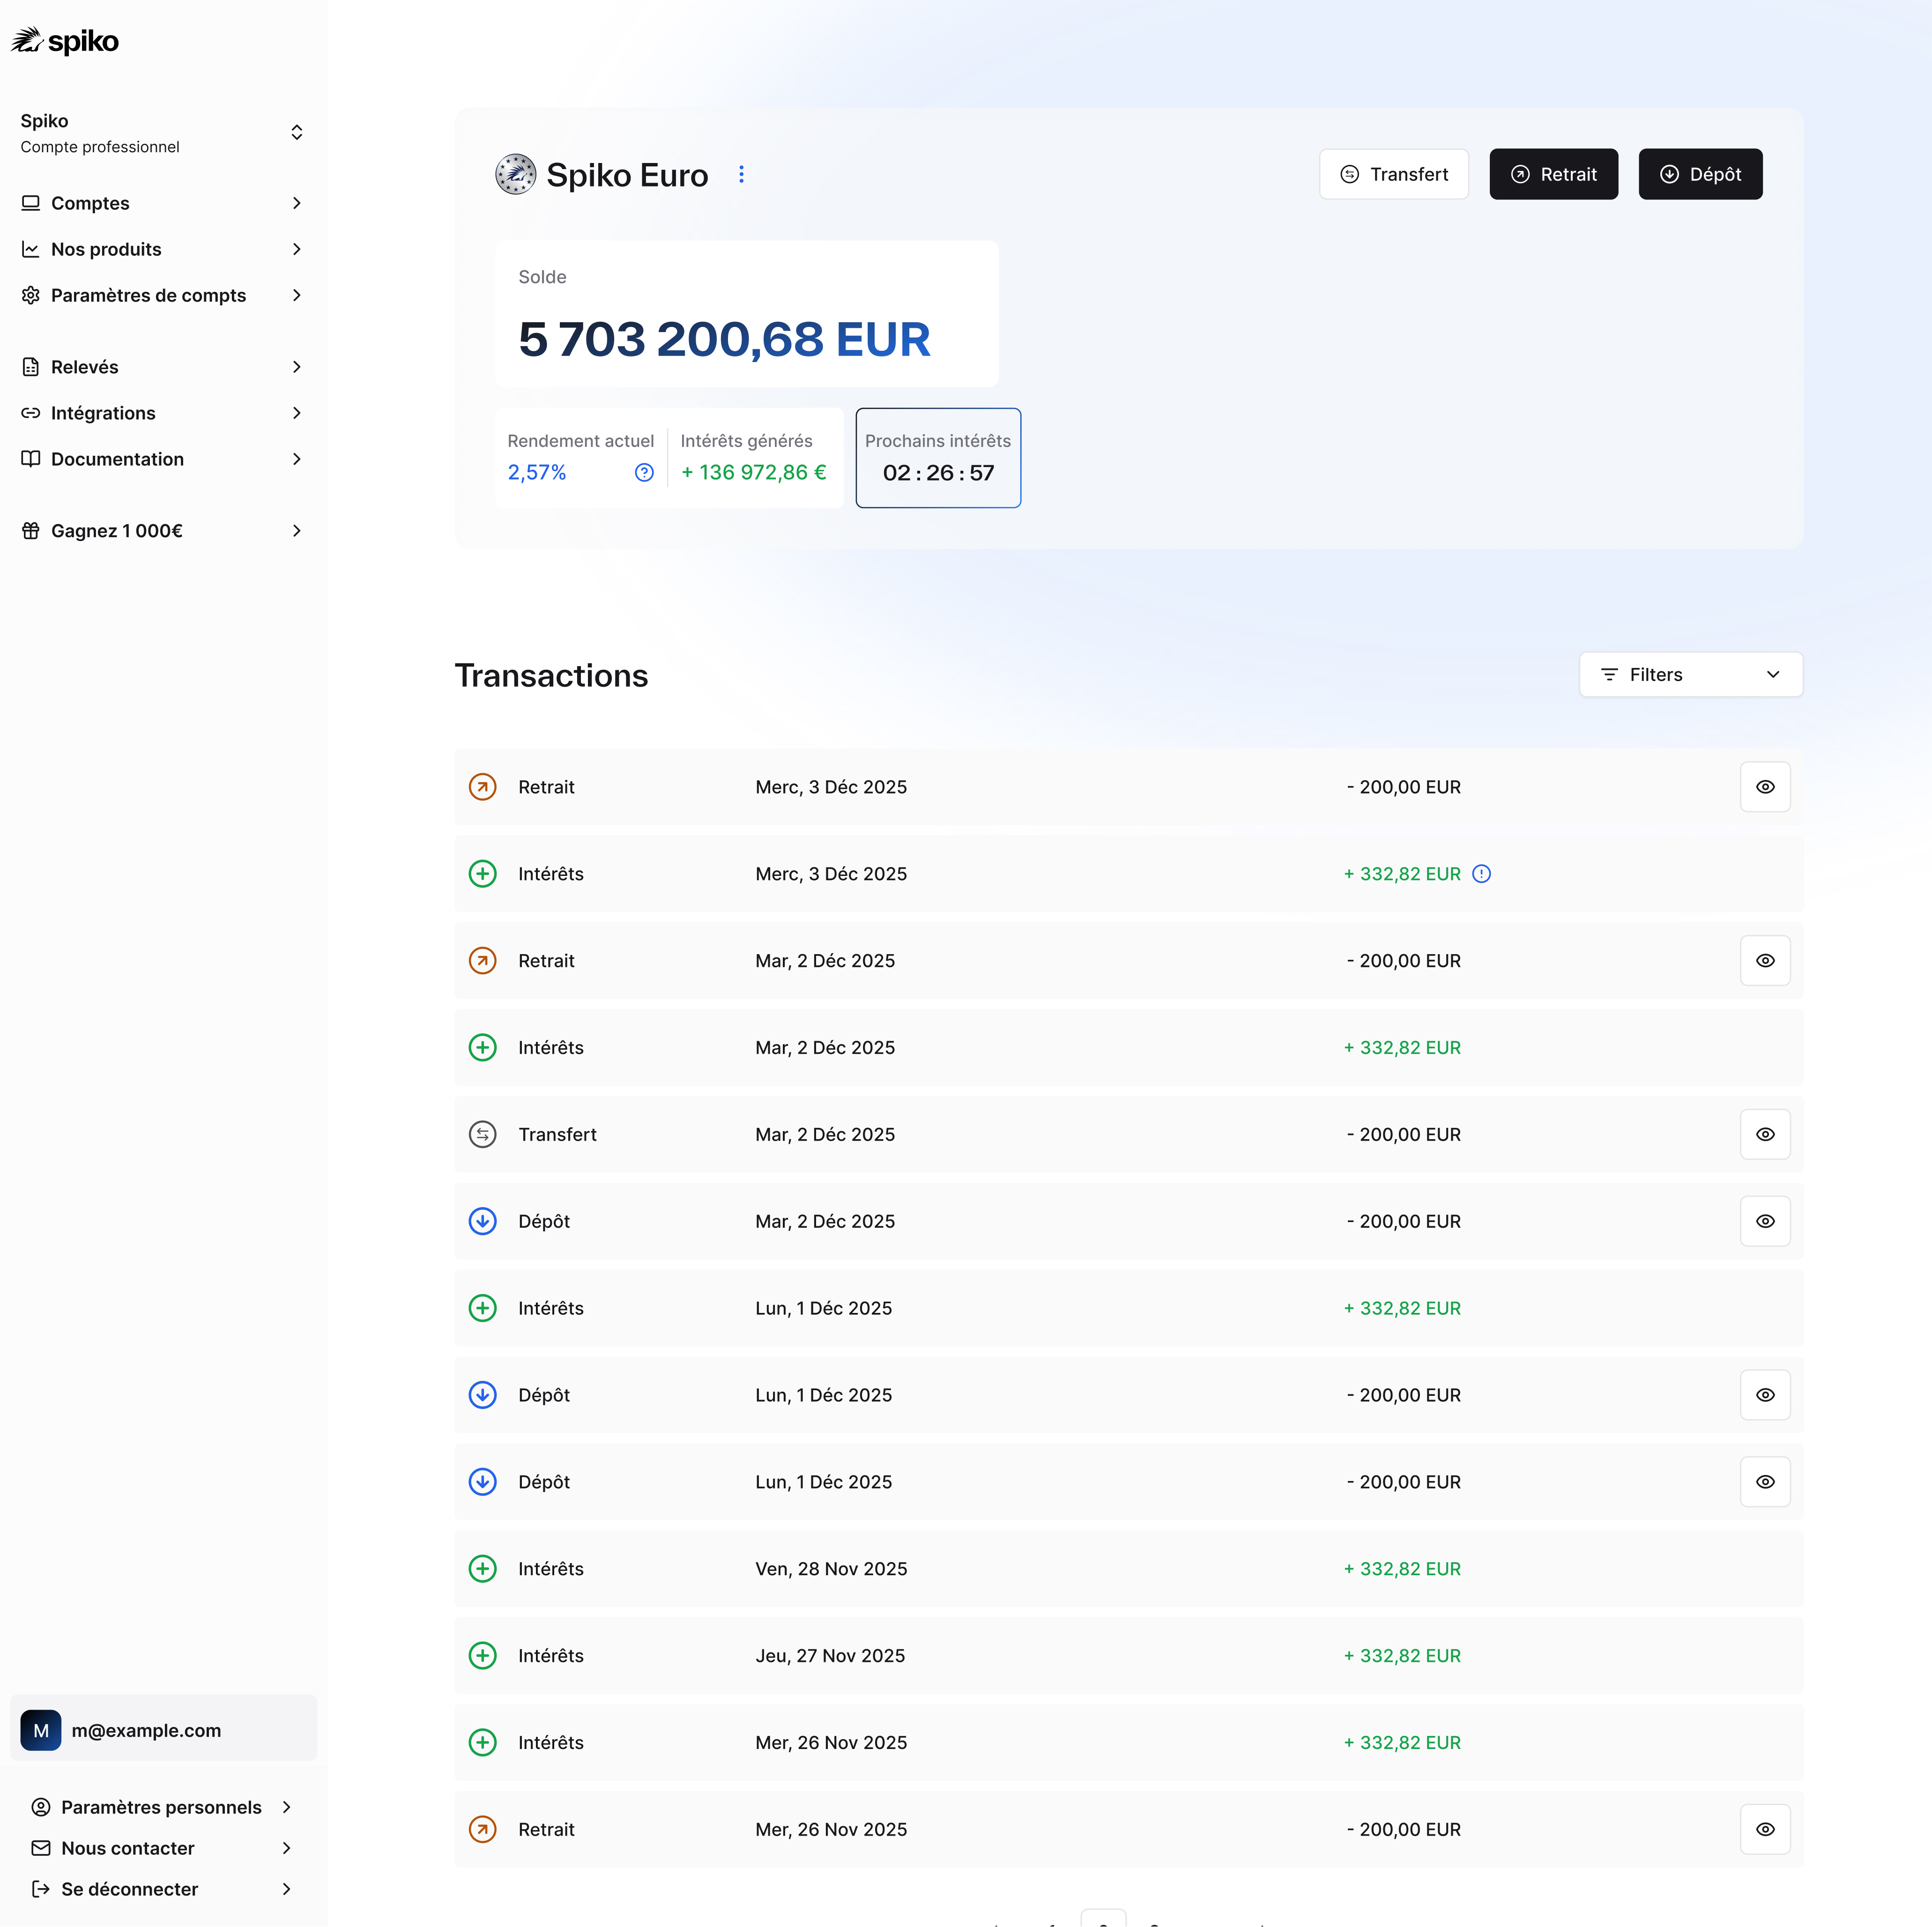Click the dark Retrait button beside Transfert
The width and height of the screenshot is (1932, 1927).
tap(1553, 174)
